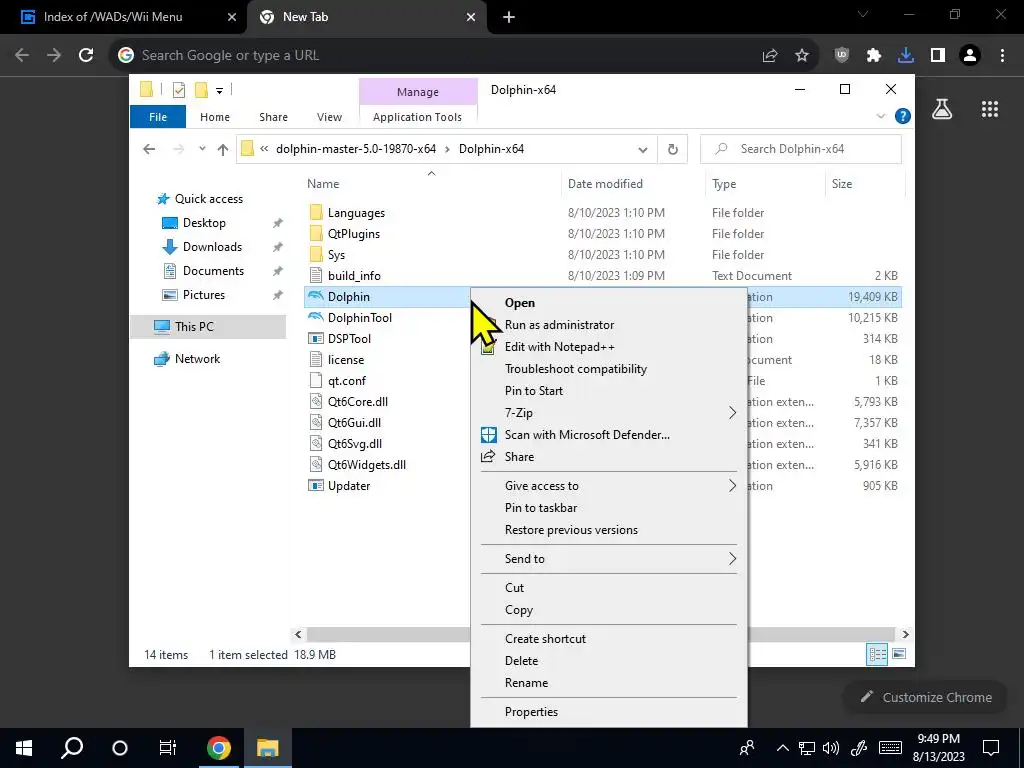This screenshot has height=768, width=1024.
Task: Click Share this page icon in Chrome
Action: 770,56
